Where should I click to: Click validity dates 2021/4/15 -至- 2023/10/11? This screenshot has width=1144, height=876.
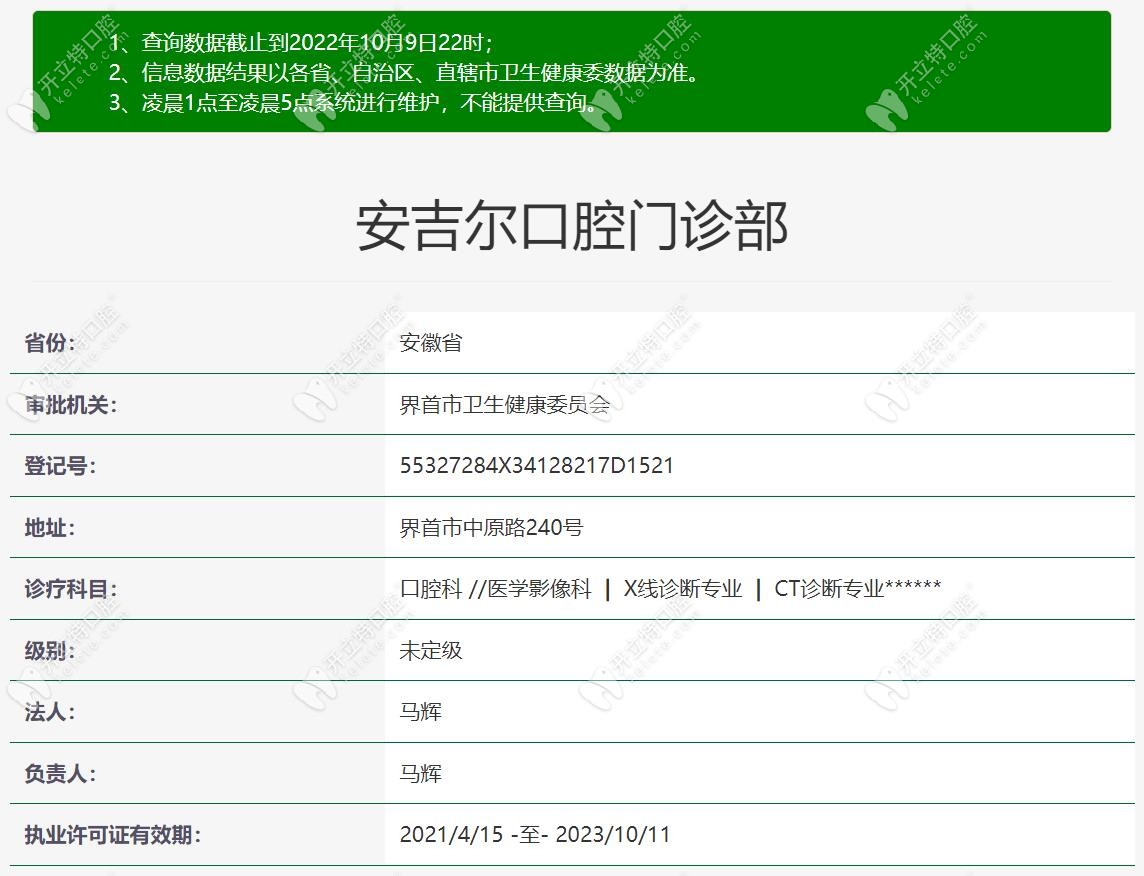(x=535, y=835)
